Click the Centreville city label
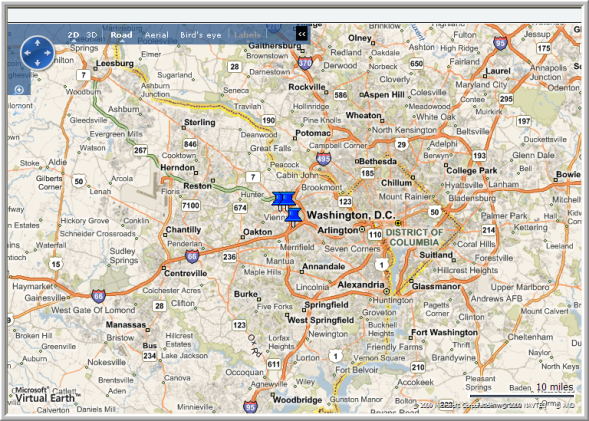The image size is (589, 421). point(186,273)
